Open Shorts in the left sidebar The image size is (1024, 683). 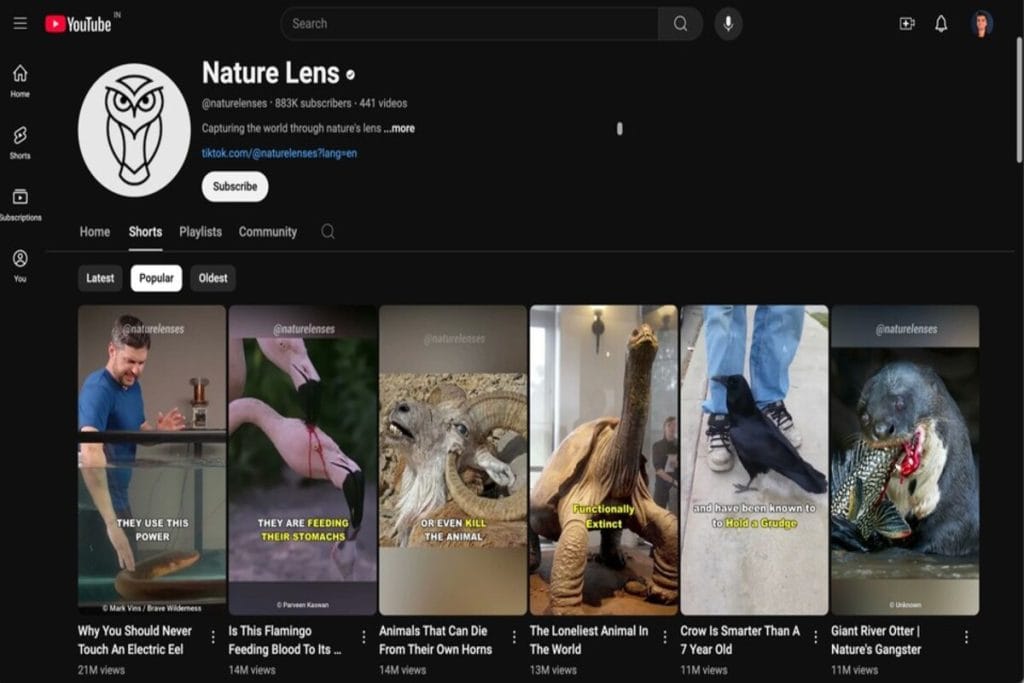coord(20,143)
